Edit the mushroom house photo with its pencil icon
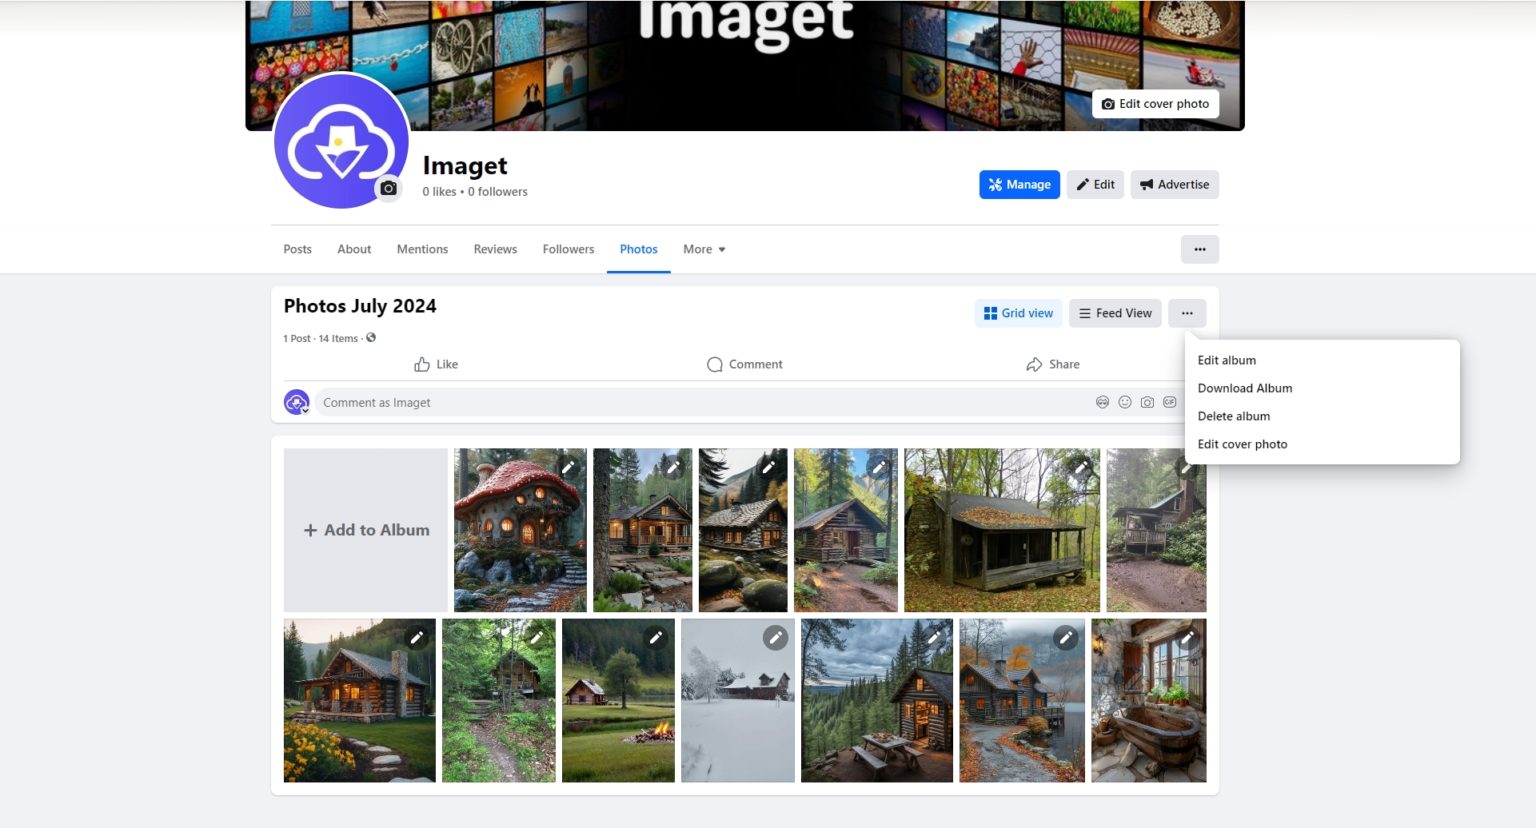This screenshot has height=828, width=1536. [x=569, y=466]
